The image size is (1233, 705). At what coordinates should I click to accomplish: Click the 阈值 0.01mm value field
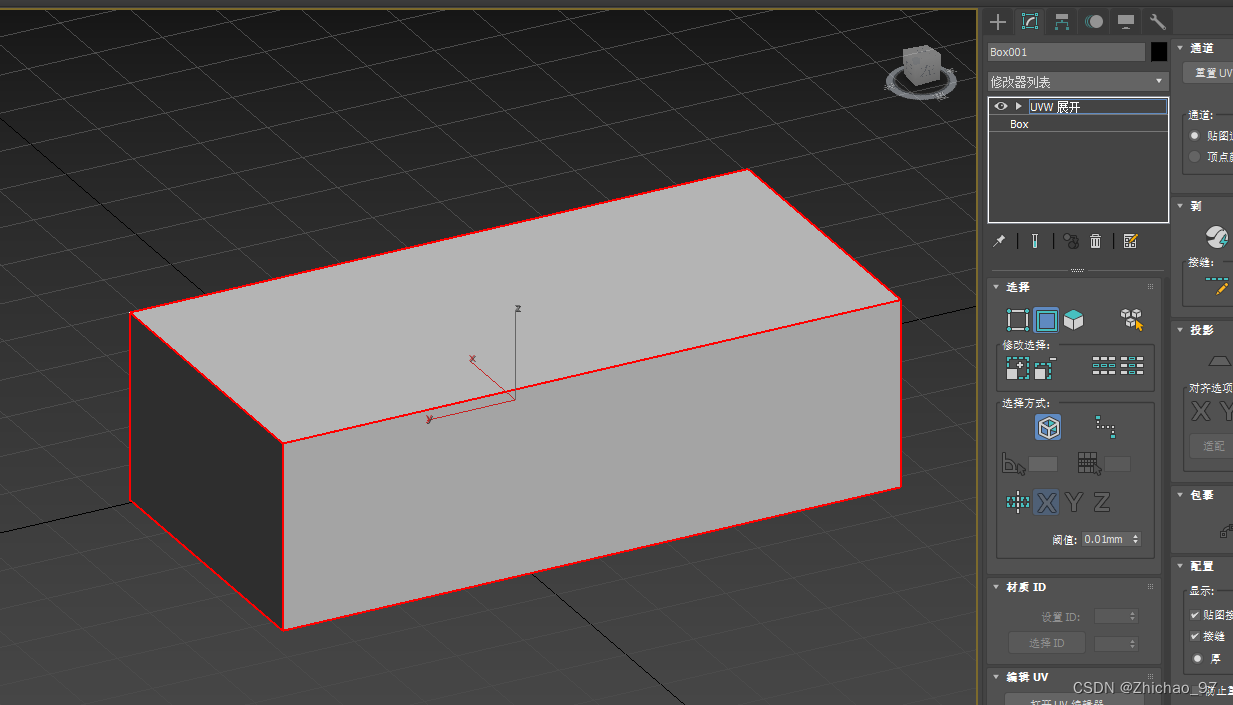[1105, 539]
